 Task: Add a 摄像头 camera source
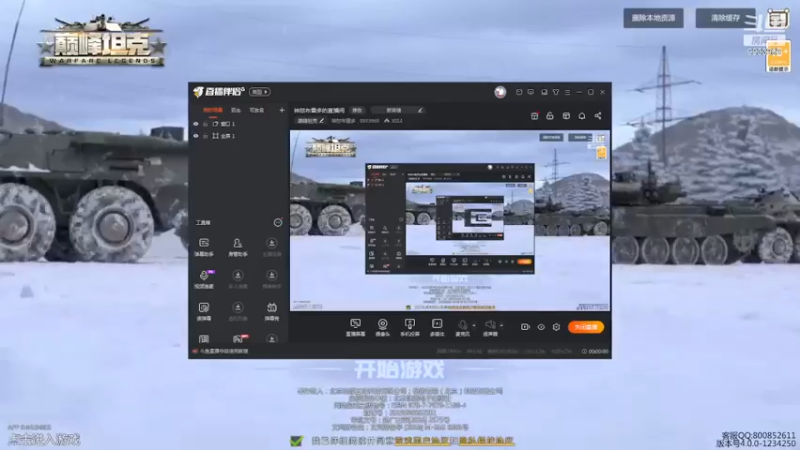click(x=382, y=327)
